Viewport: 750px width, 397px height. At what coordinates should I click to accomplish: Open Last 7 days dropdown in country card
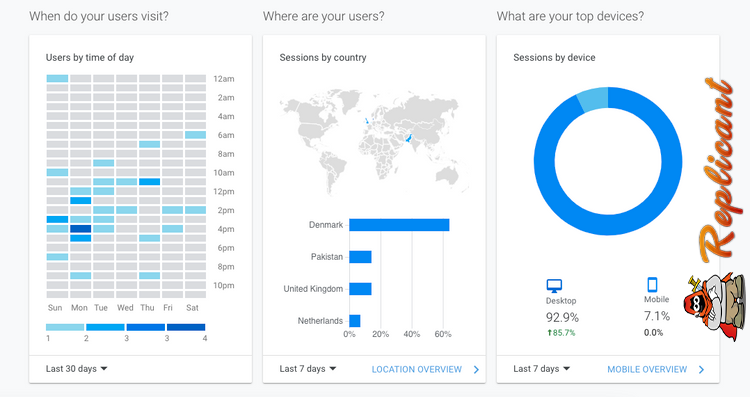pyautogui.click(x=308, y=369)
